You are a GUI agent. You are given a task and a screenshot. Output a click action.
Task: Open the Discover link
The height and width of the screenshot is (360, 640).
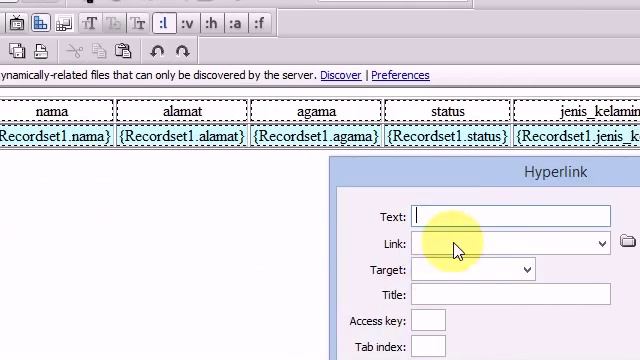tap(341, 75)
